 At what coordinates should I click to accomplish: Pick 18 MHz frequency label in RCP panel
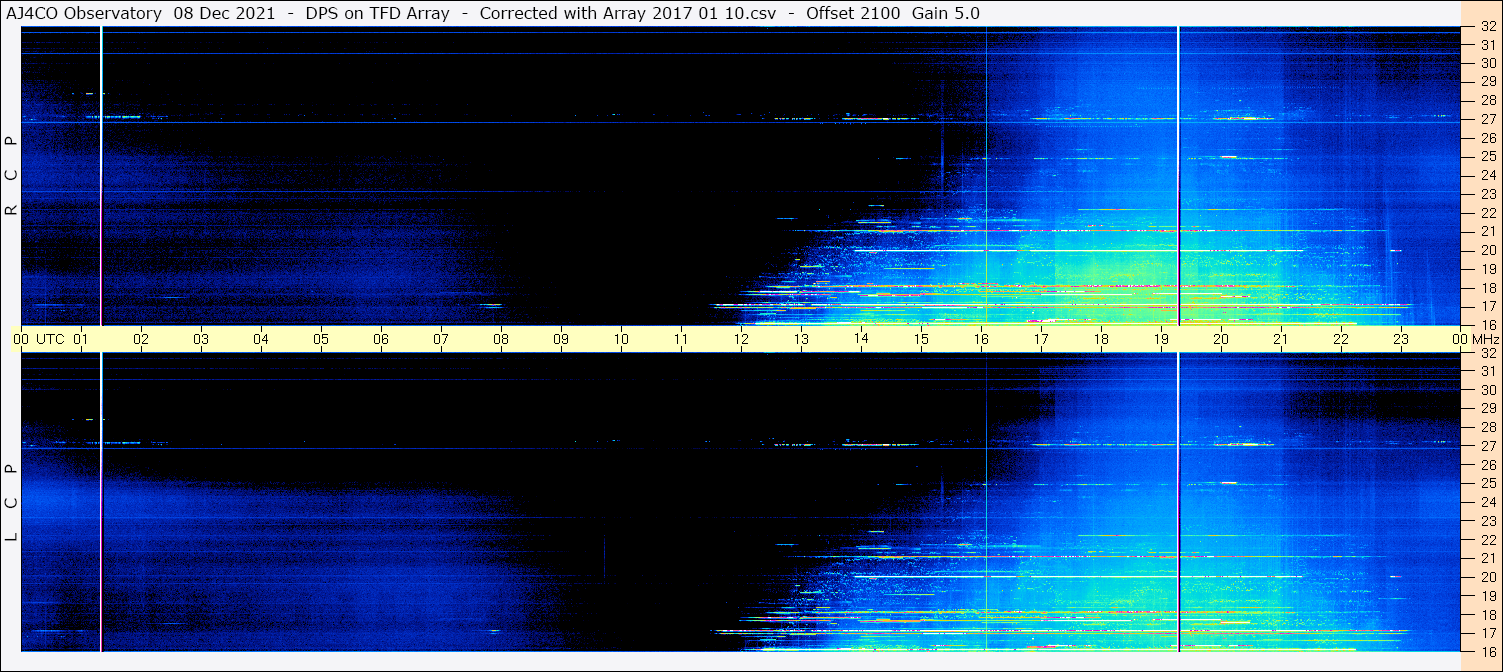tap(1487, 288)
